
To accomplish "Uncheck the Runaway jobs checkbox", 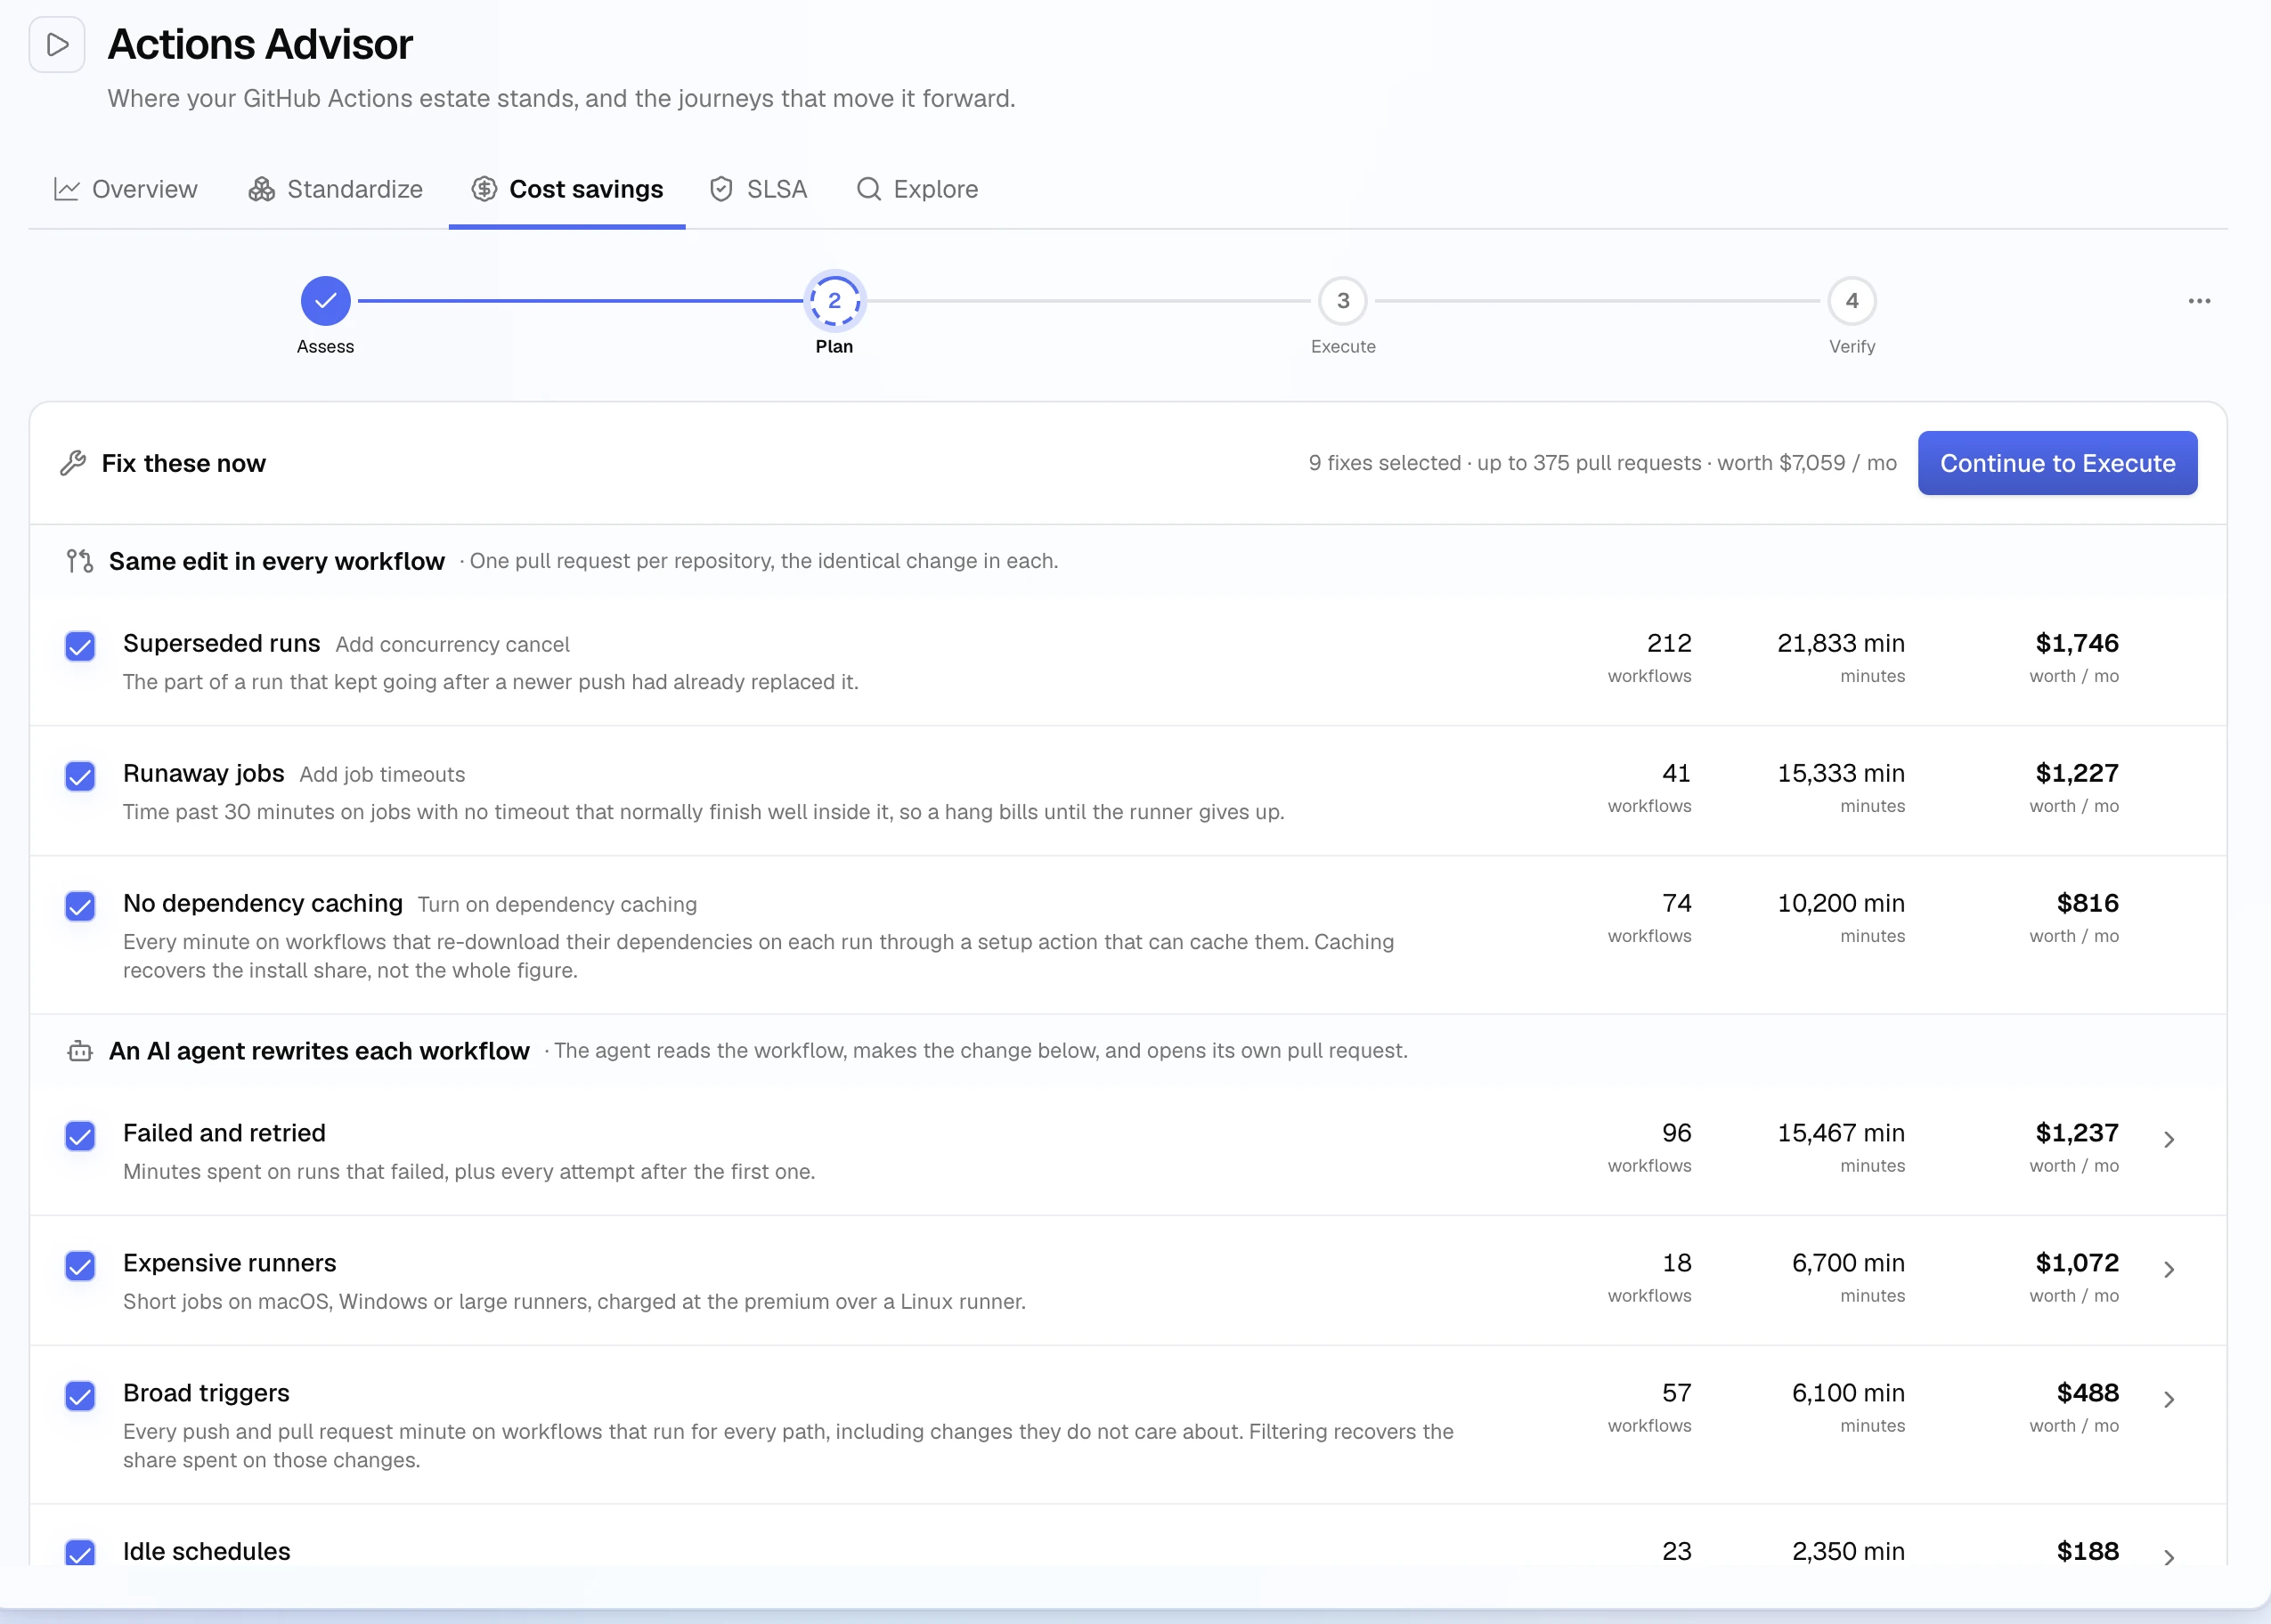I will tap(80, 777).
